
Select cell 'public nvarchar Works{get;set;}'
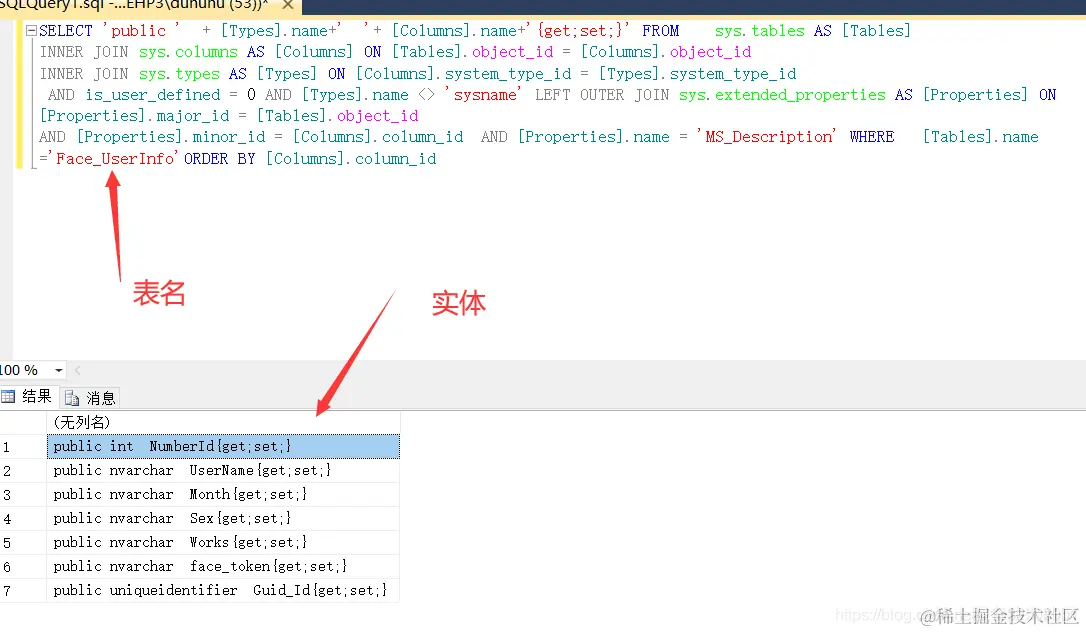223,542
